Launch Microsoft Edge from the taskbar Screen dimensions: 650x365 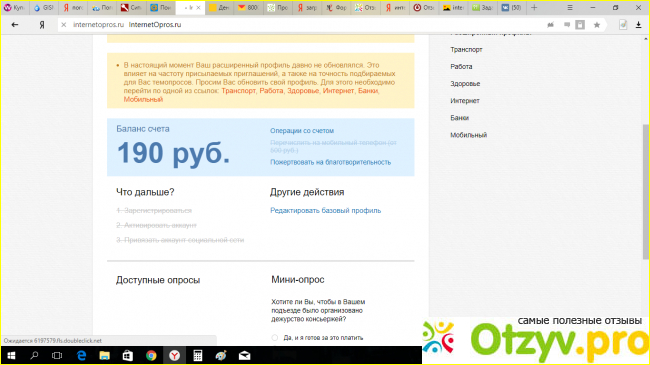tap(82, 355)
